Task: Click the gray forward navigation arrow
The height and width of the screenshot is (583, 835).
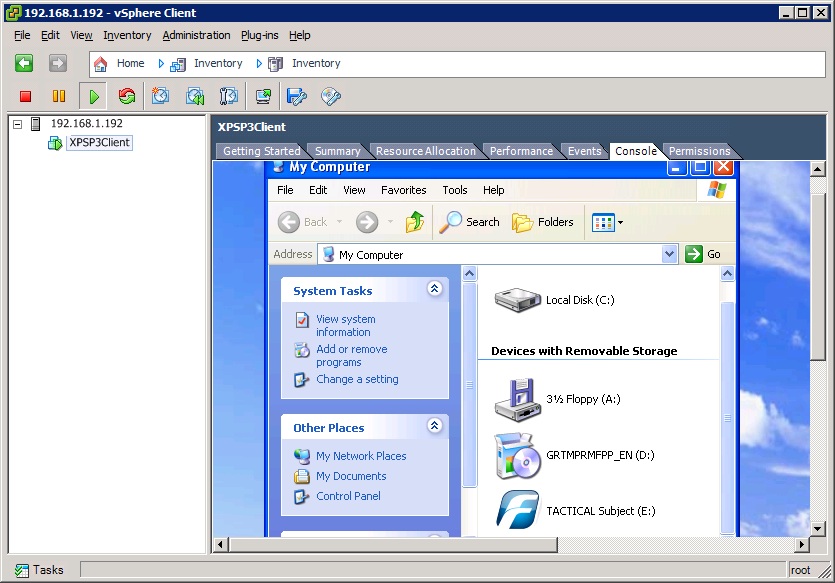Action: click(x=58, y=63)
